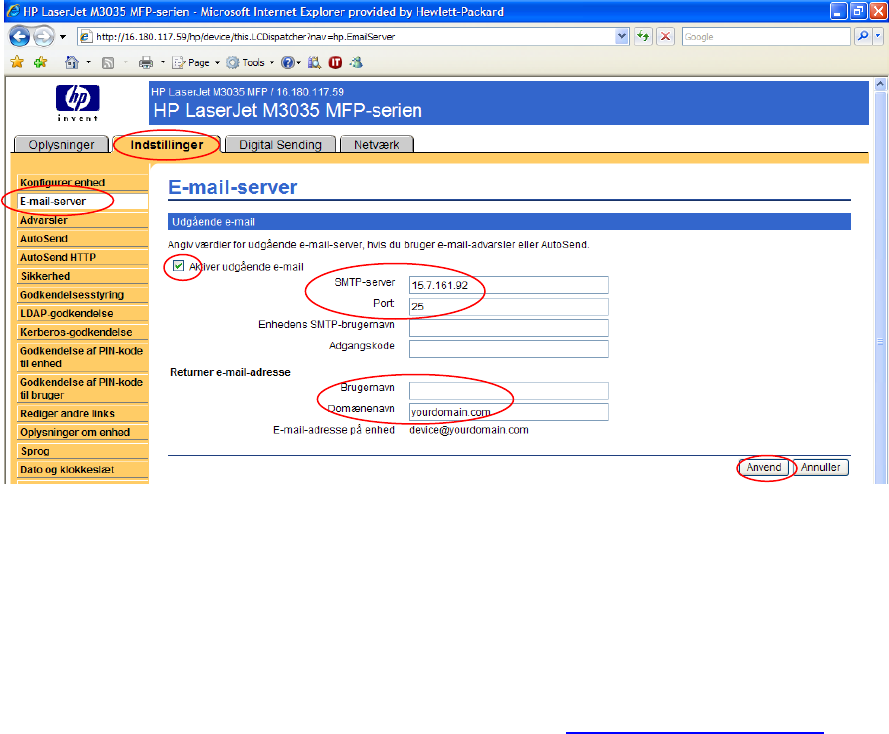889x734 pixels.
Task: Click the SMTP-server input field
Action: pos(508,285)
